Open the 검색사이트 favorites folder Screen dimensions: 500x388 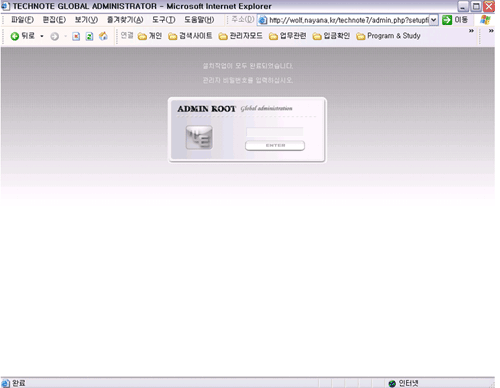190,36
